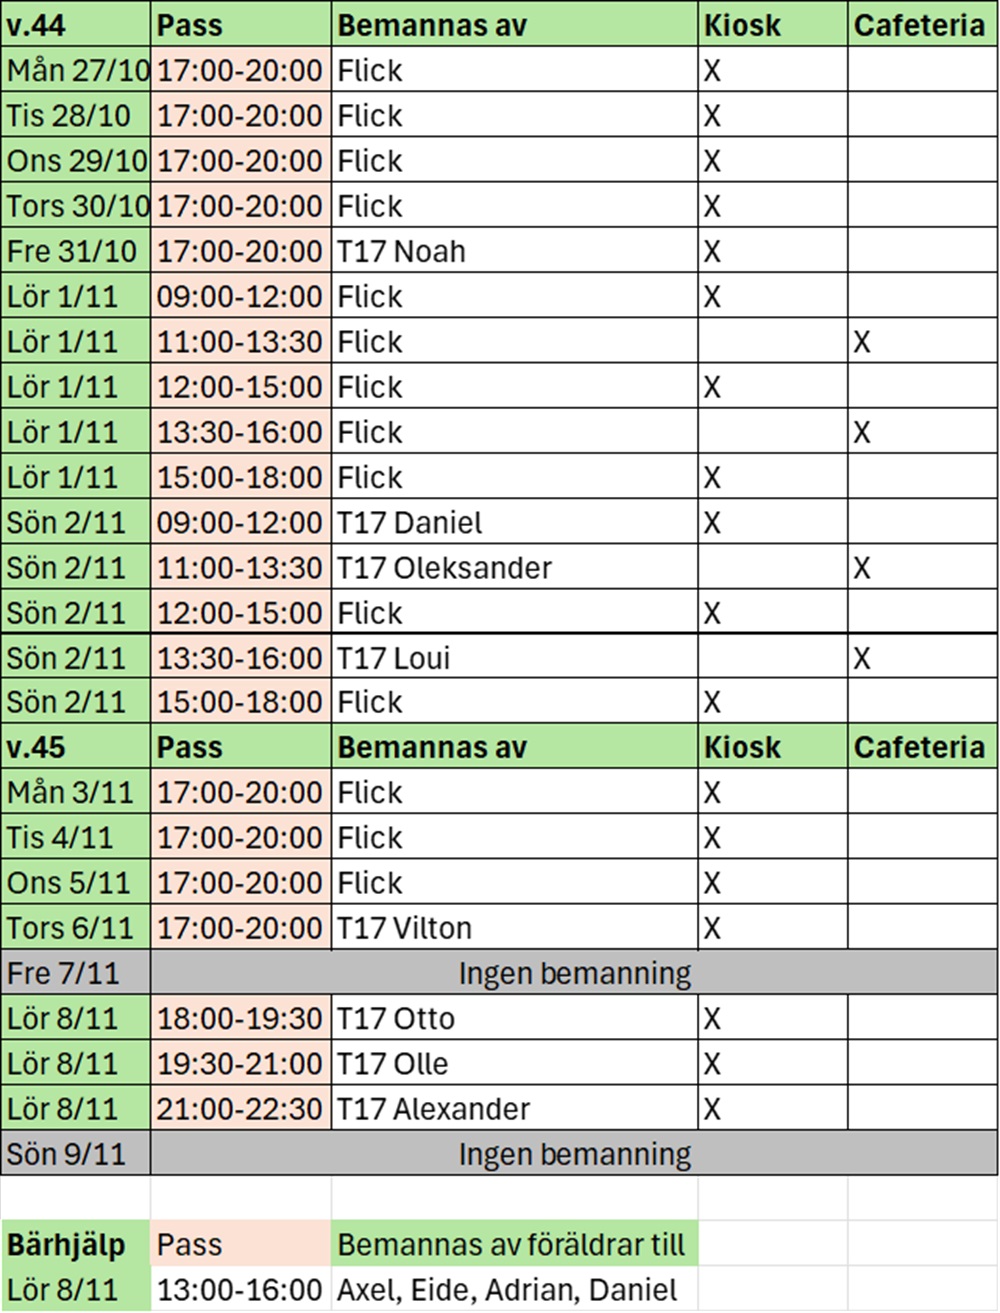Image resolution: width=1000 pixels, height=1313 pixels.
Task: Click Ingen bemanning in the Fre 7/11 row
Action: coord(574,973)
